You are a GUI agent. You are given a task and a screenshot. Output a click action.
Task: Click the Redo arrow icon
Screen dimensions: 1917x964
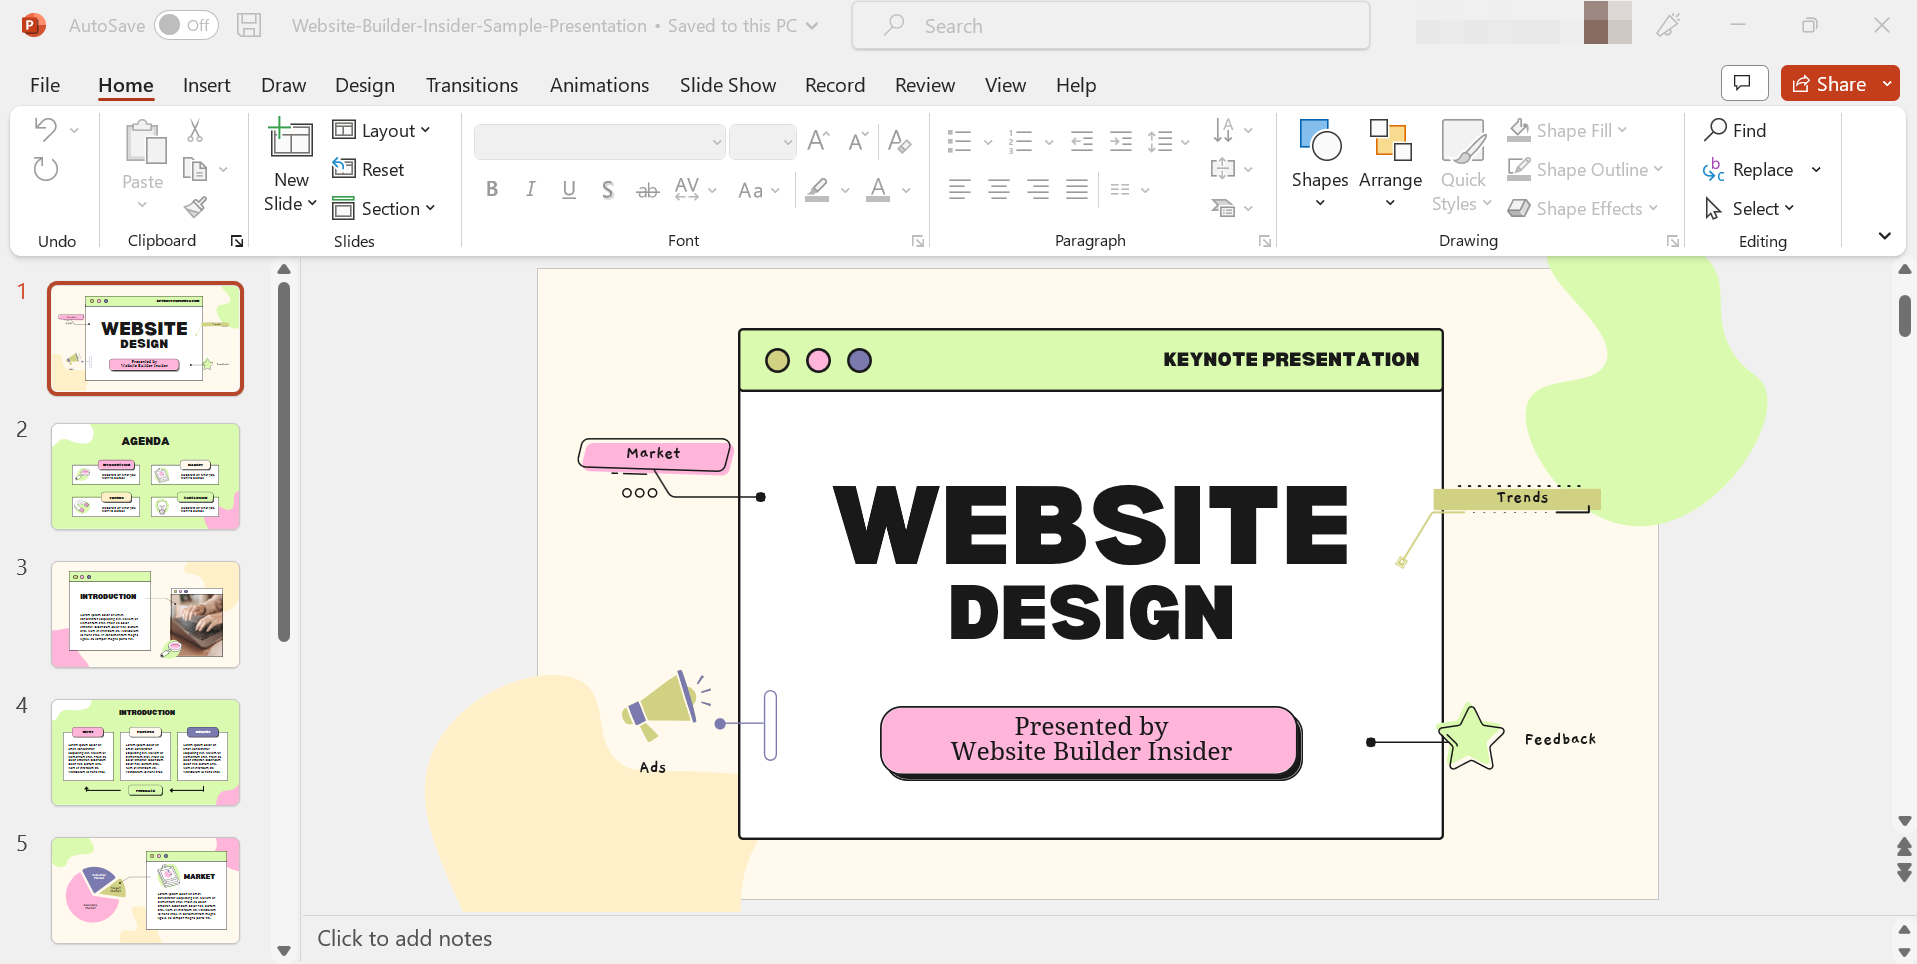tap(46, 169)
